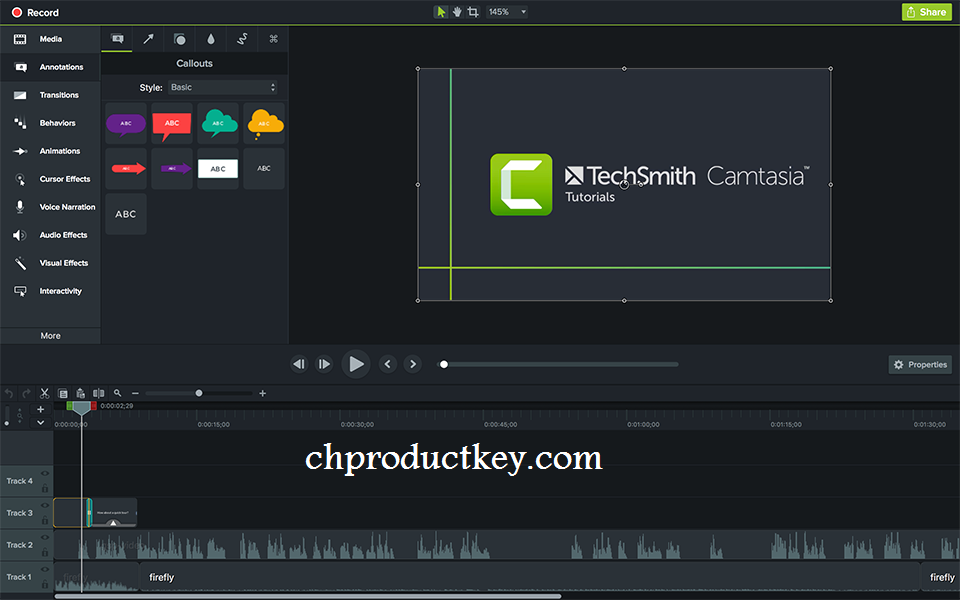Screen dimensions: 960x600
Task: Open the Animations tab
Action: point(50,151)
